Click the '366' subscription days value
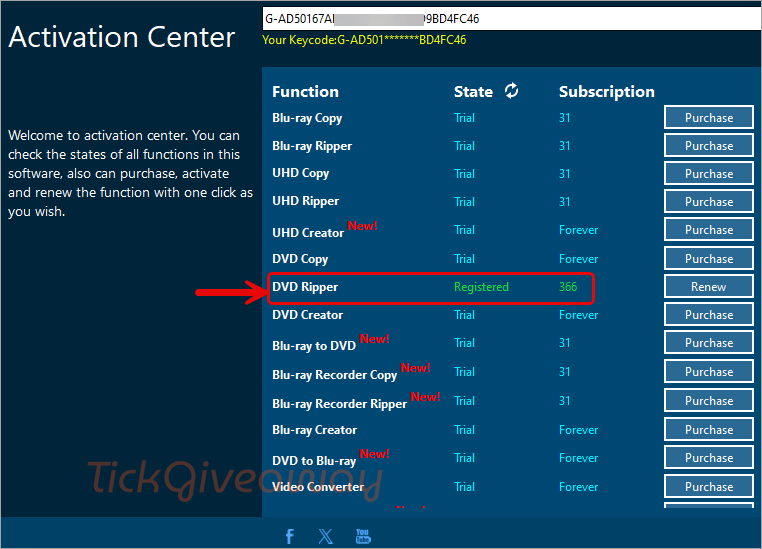Screen dimensions: 762x549 coord(568,287)
